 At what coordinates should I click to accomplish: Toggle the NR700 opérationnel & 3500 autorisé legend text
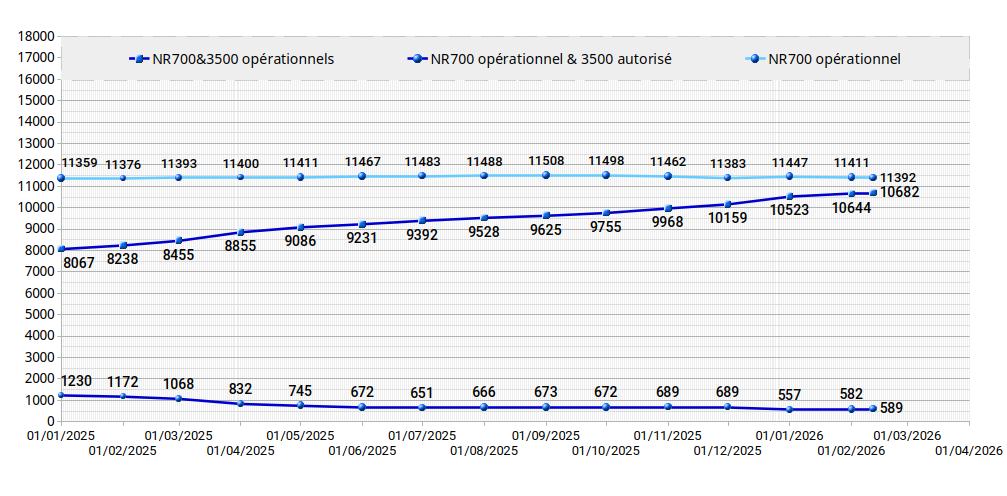click(x=551, y=59)
